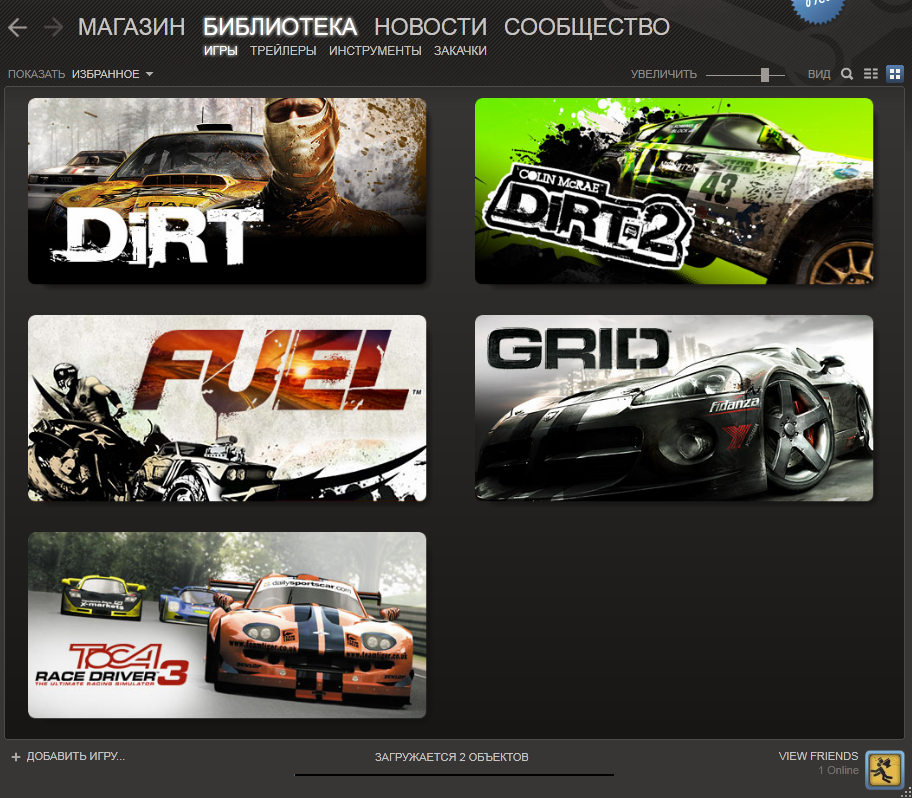912x798 pixels.
Task: Expand the ИЗБРАННОЕ filter dropdown
Action: (x=112, y=74)
